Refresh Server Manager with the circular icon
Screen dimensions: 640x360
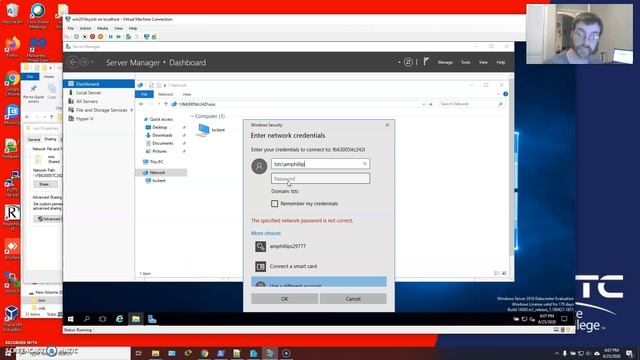408,62
